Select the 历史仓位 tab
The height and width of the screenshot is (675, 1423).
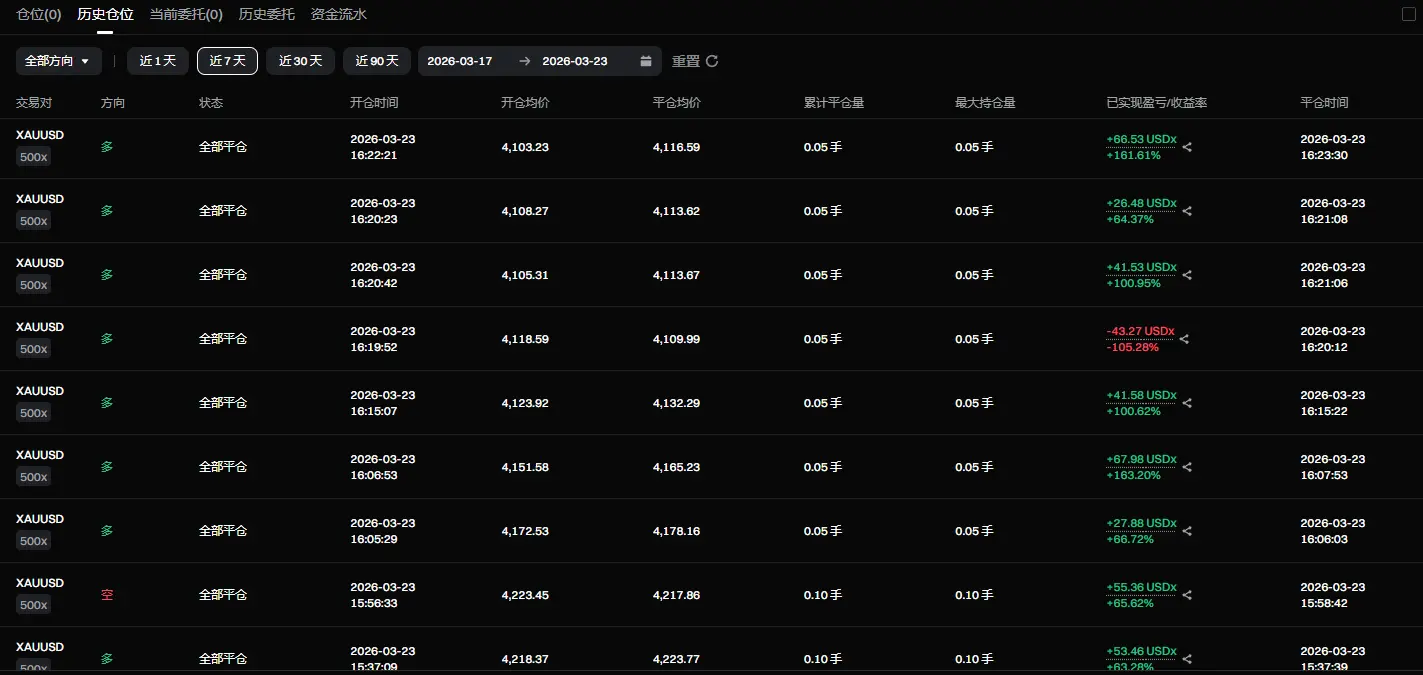(105, 15)
